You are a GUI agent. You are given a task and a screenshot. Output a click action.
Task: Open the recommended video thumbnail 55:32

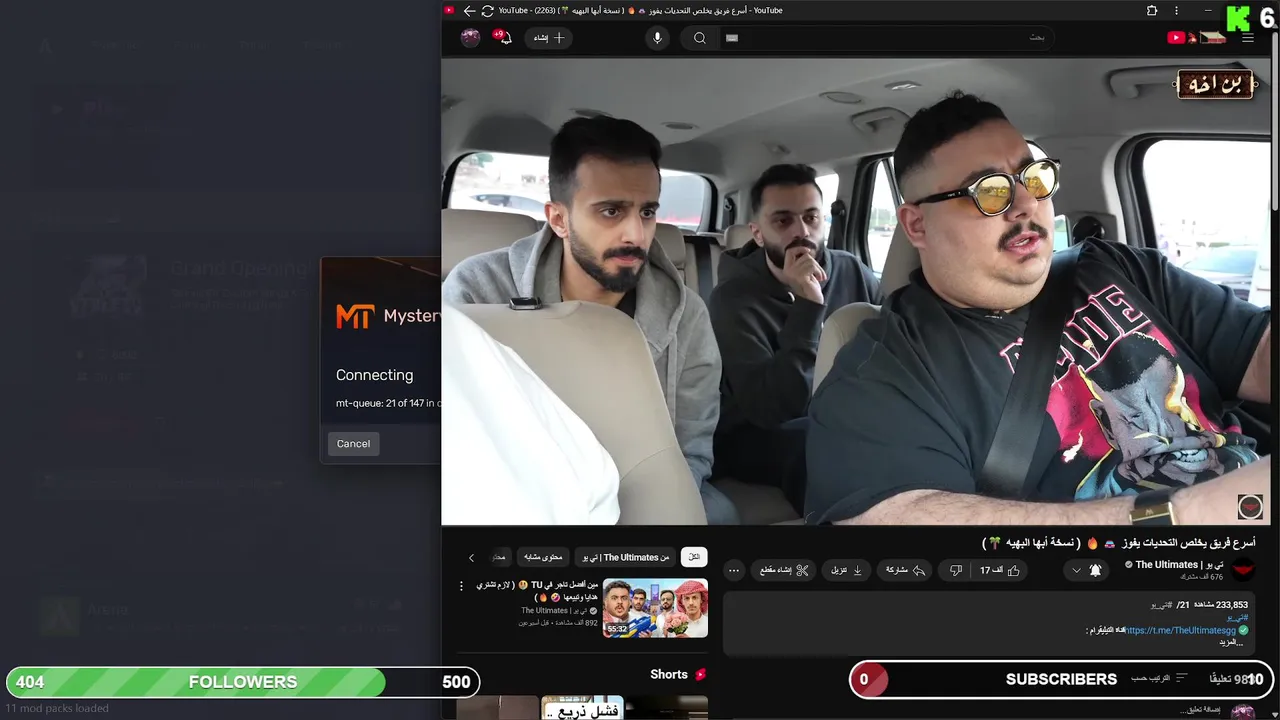click(655, 608)
